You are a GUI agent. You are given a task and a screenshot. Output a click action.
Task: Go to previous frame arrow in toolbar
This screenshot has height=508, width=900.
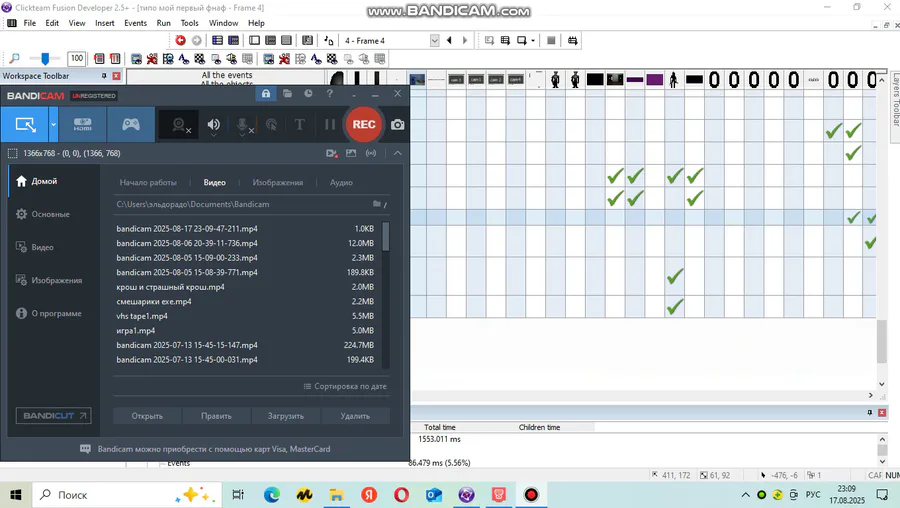(x=449, y=40)
